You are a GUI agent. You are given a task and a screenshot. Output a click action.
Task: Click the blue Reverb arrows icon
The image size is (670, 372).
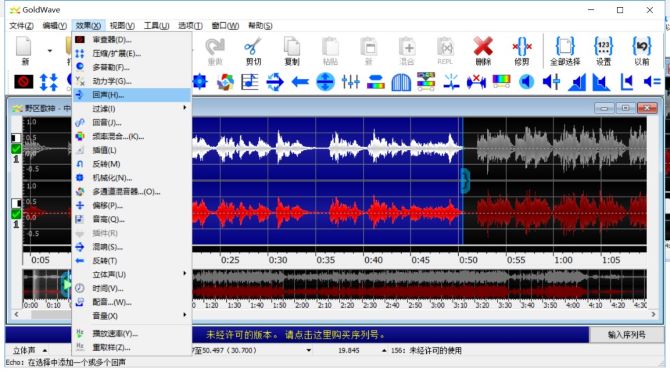[x=275, y=82]
